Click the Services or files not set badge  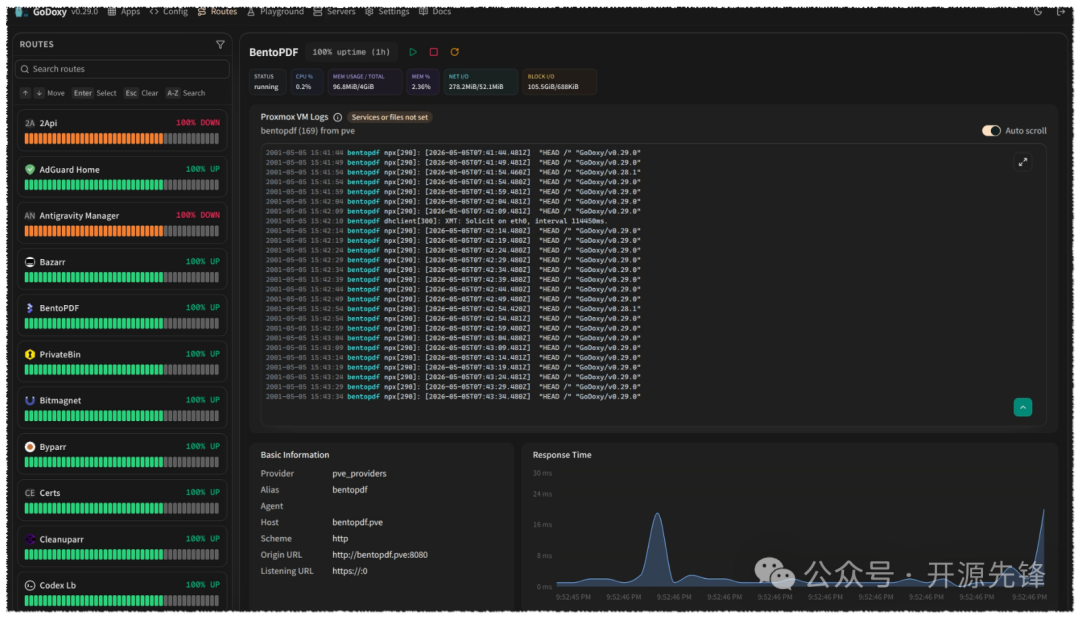[x=390, y=117]
